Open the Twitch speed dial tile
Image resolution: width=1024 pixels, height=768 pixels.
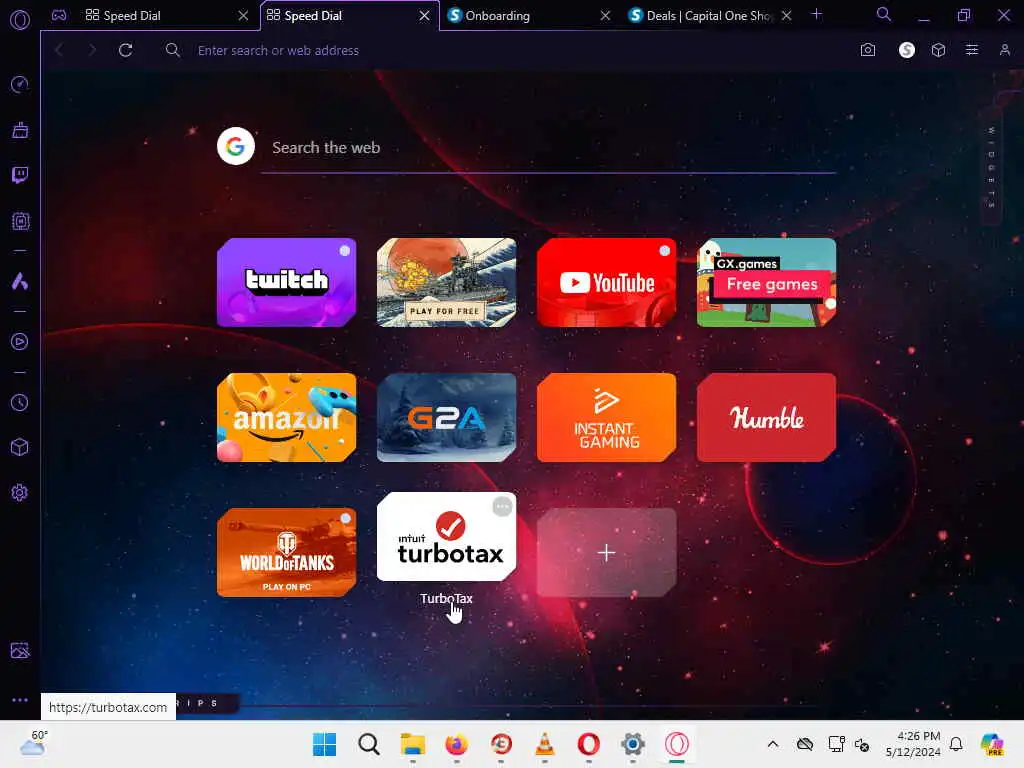(287, 282)
